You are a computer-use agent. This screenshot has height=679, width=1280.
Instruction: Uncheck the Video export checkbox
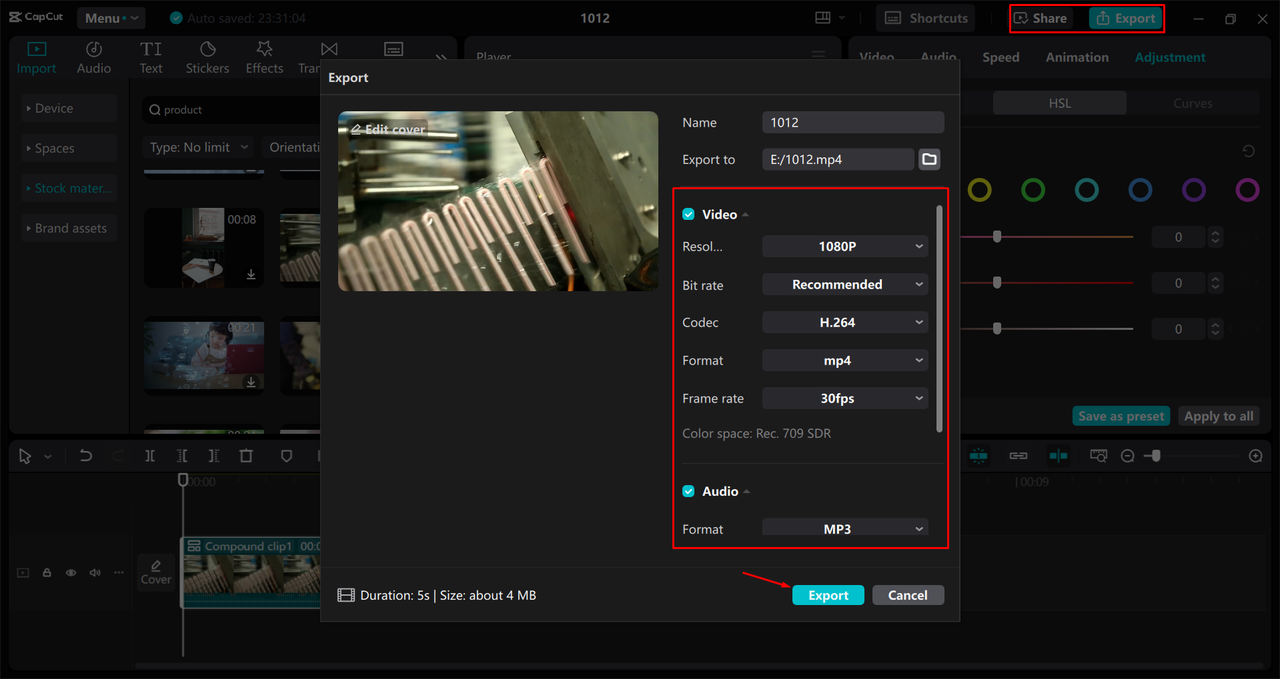coord(688,214)
